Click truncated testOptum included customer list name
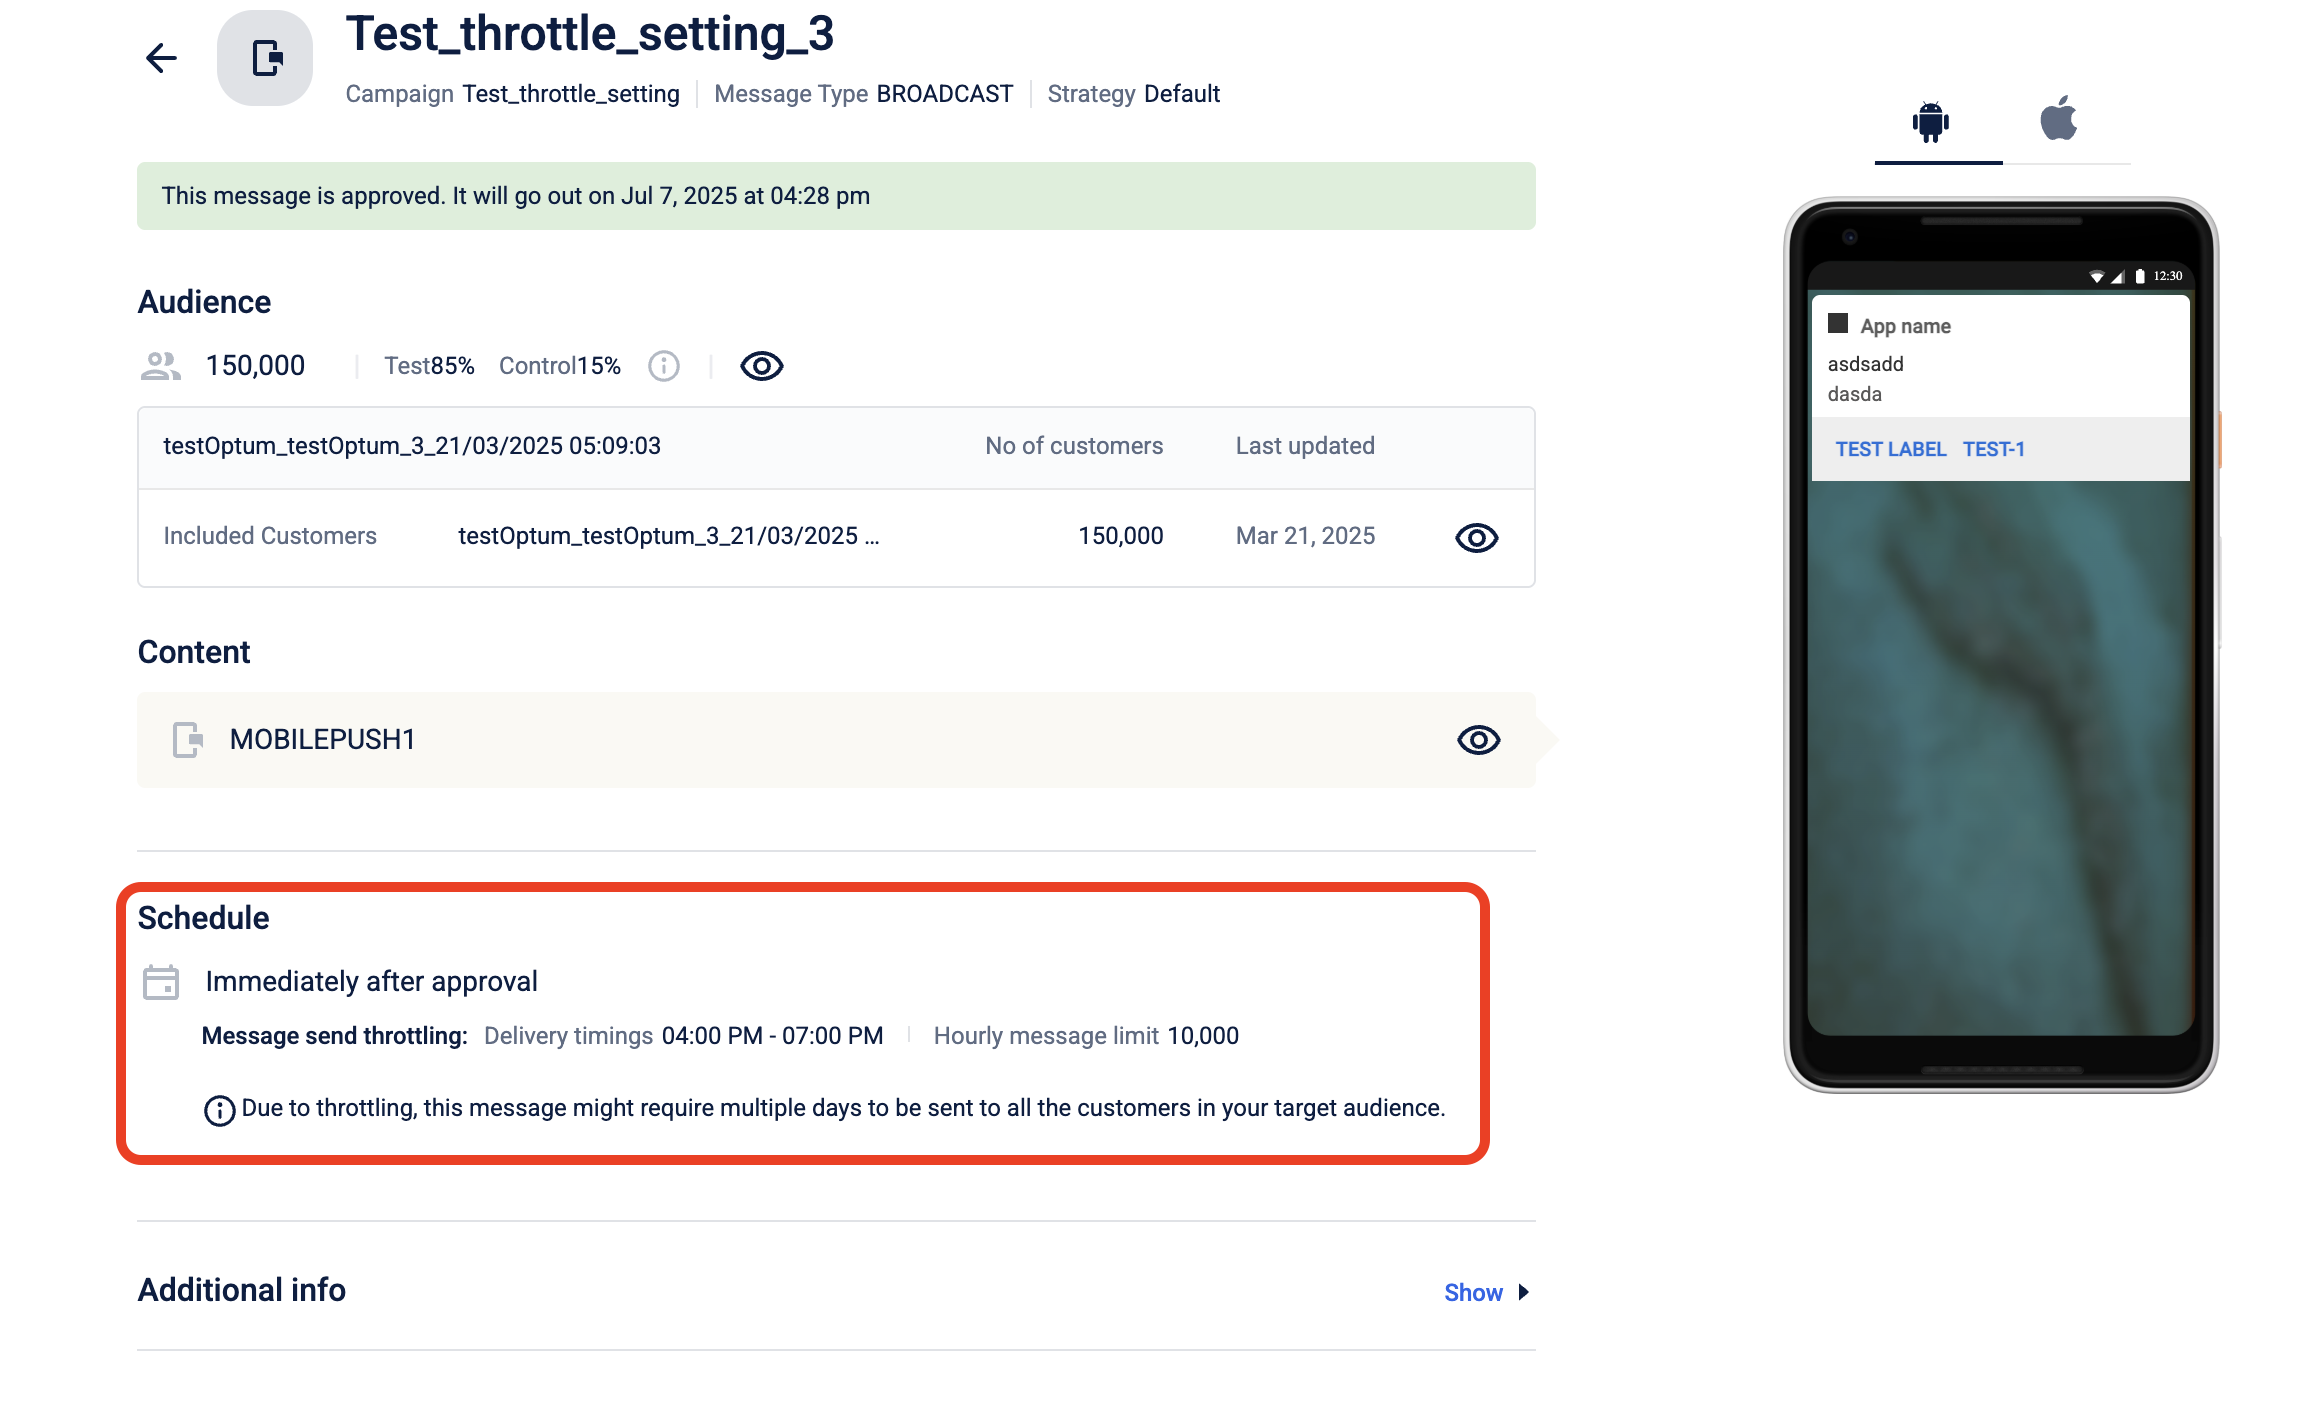 pos(669,536)
